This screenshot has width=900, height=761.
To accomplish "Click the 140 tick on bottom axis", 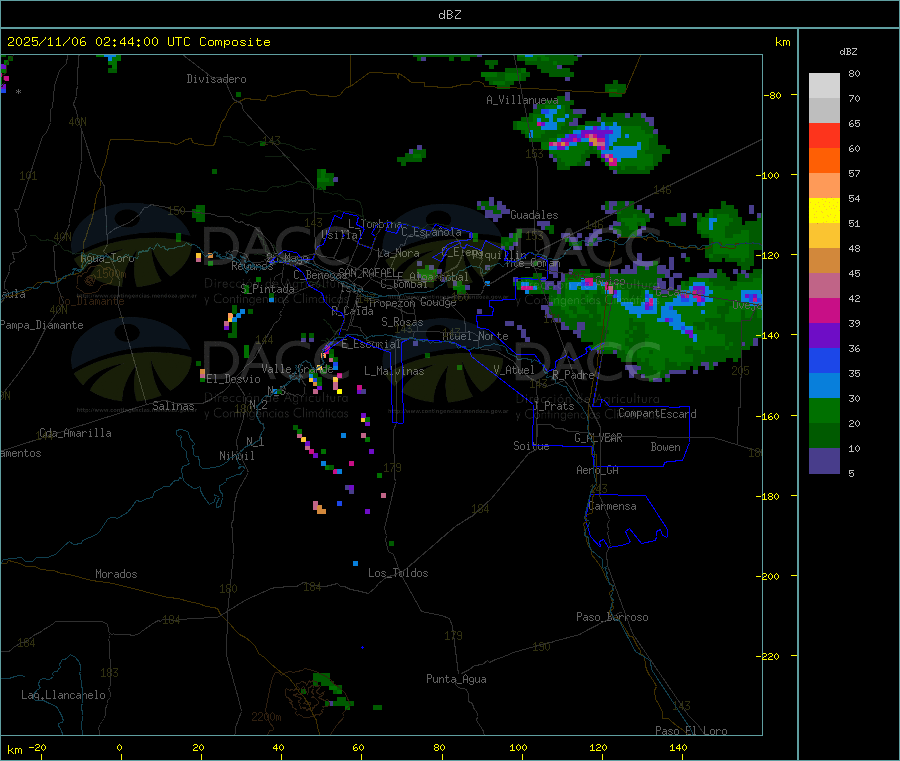I will point(678,748).
